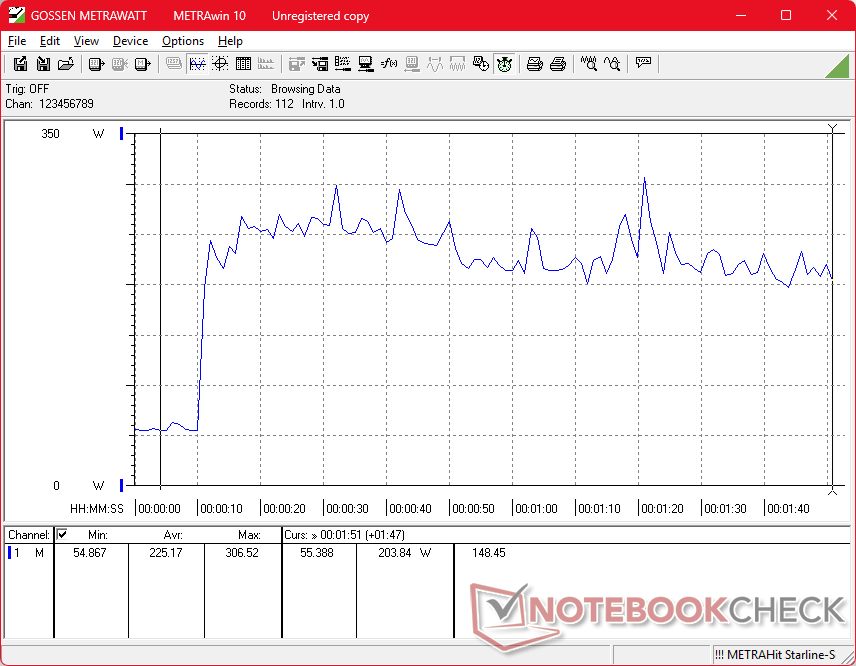Click the green stopwatch clock icon
Viewport: 856px width, 666px height.
pyautogui.click(x=504, y=64)
